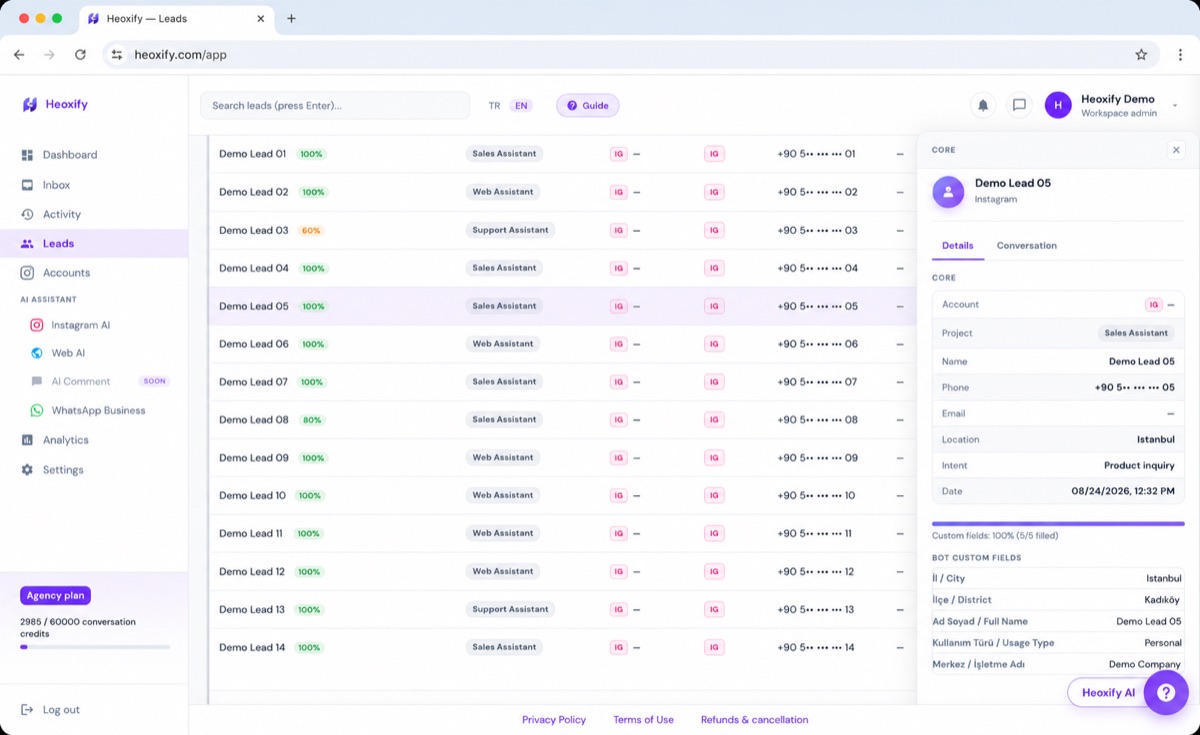This screenshot has height=735, width=1200.
Task: Open the chat messages icon
Action: (1019, 105)
